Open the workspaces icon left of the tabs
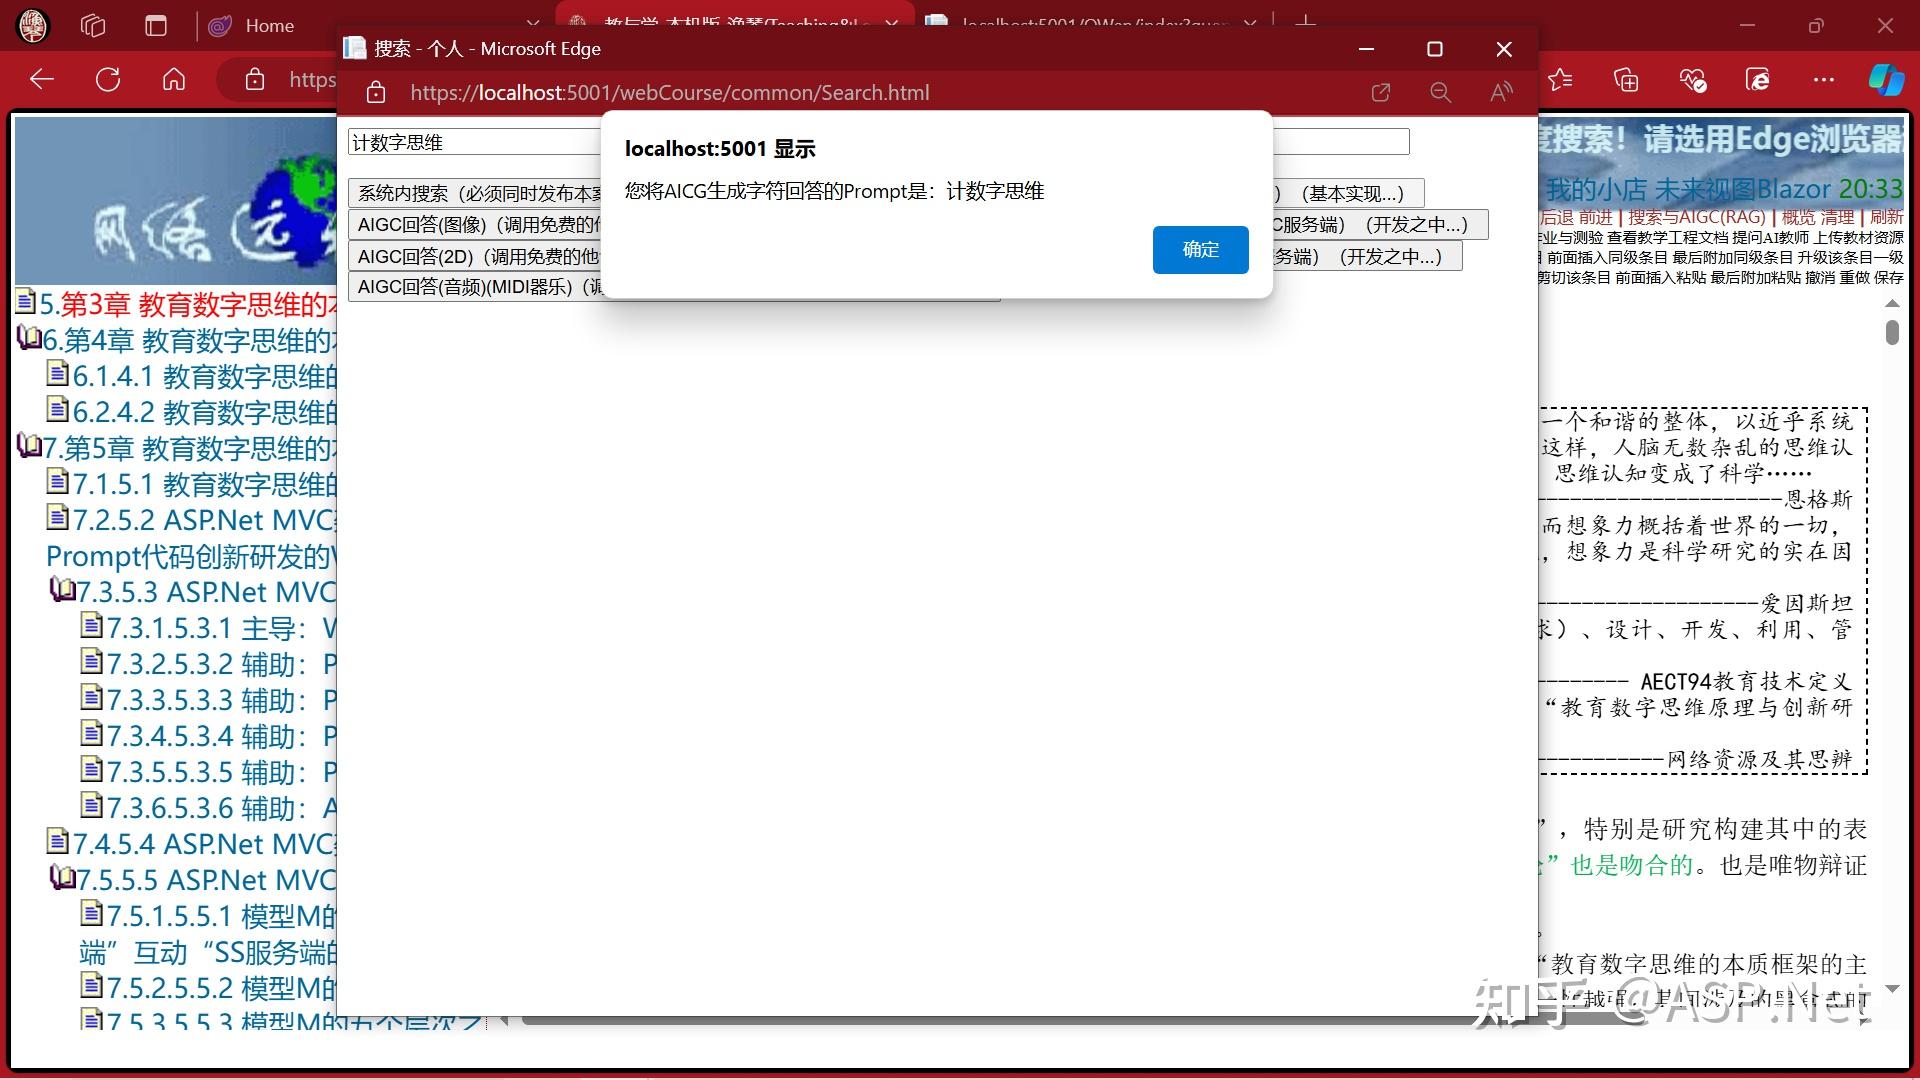1920x1080 pixels. coord(92,26)
